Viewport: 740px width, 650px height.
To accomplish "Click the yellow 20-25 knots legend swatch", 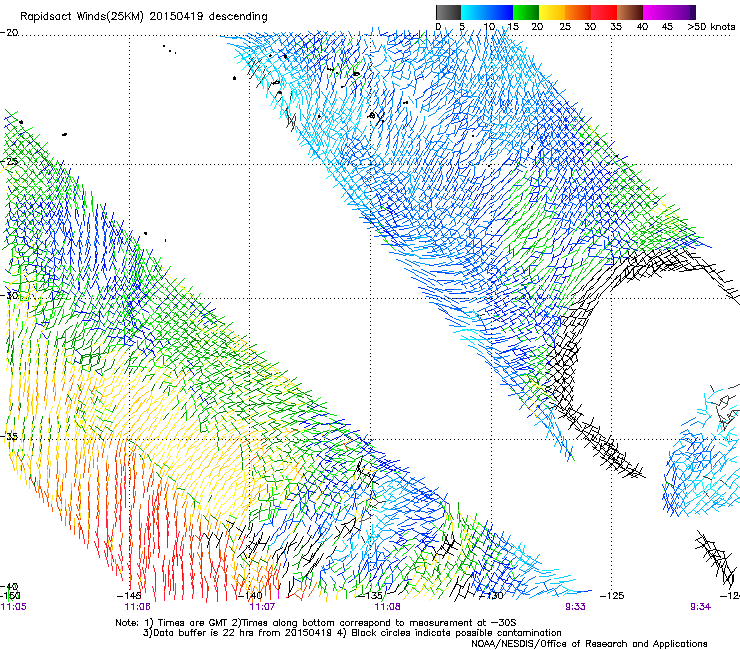I will (x=552, y=12).
